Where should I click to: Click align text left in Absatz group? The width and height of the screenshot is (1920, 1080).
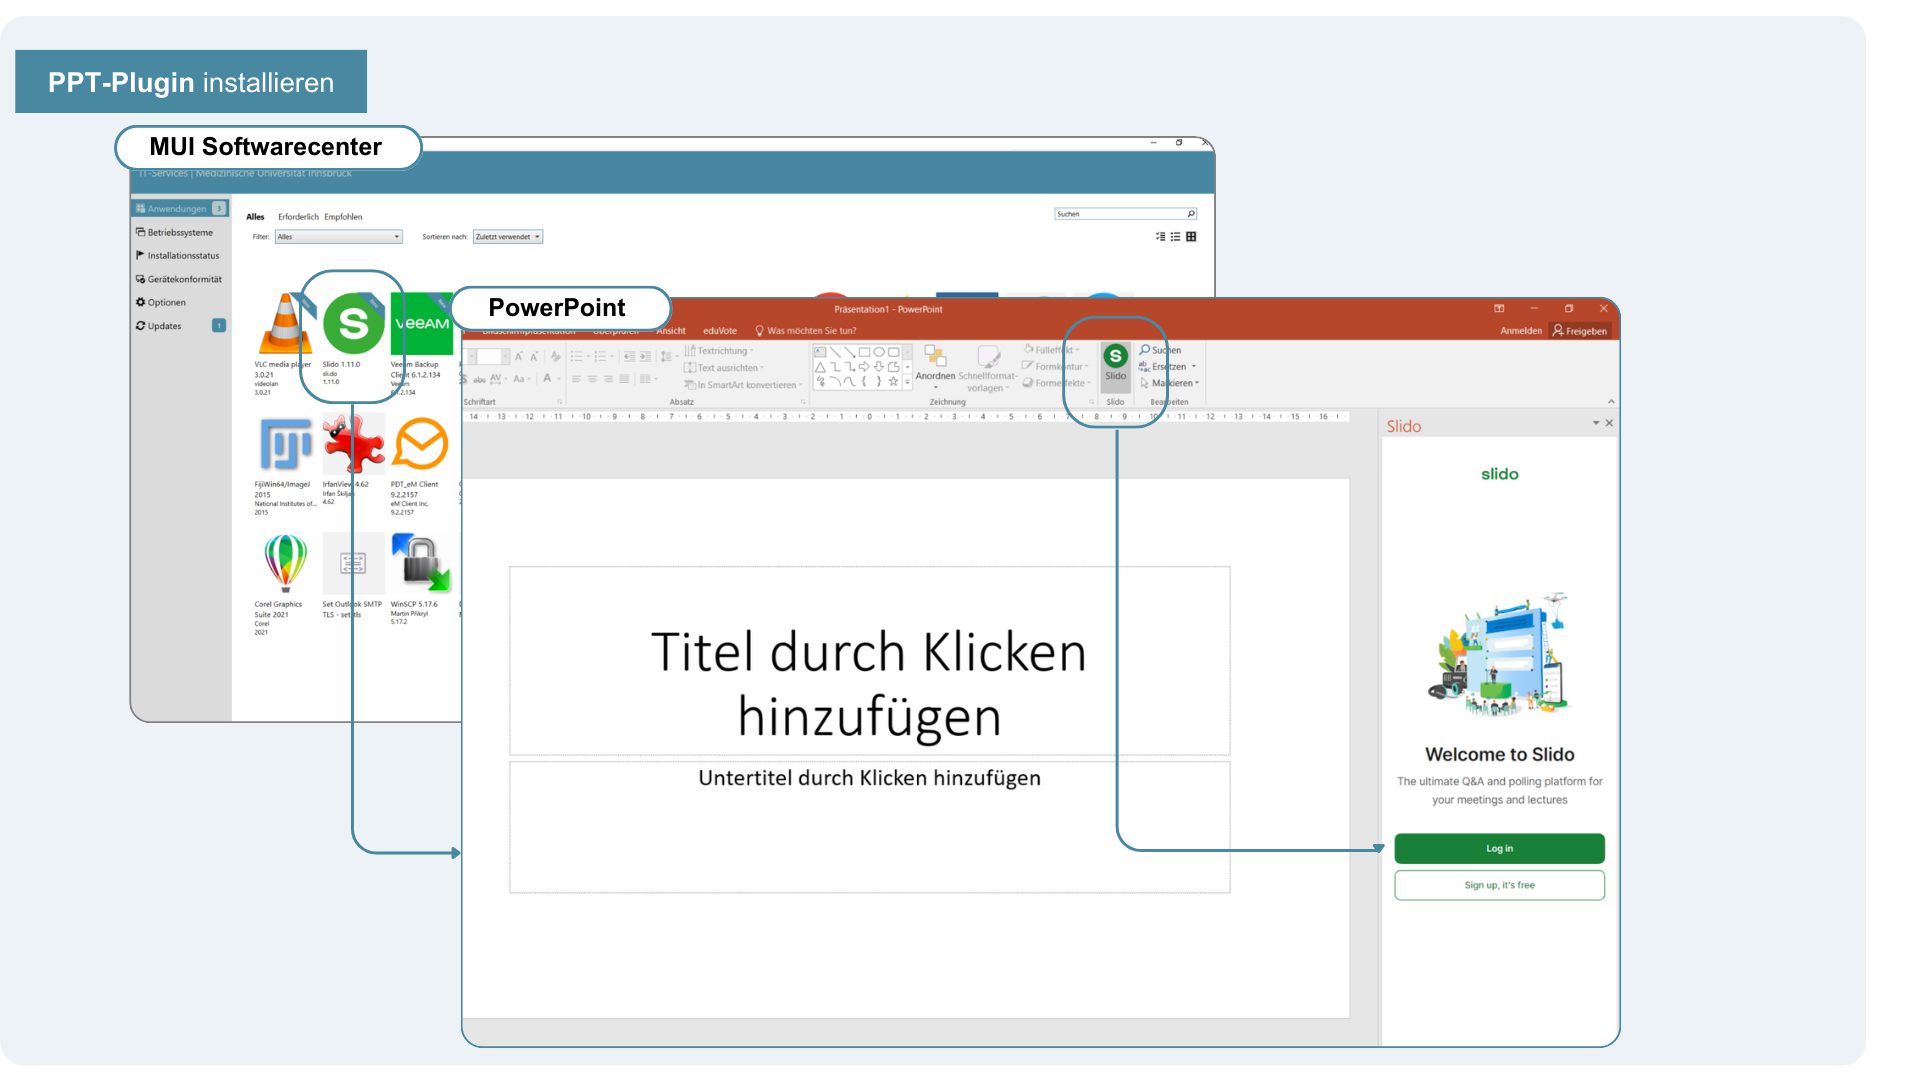coord(576,379)
